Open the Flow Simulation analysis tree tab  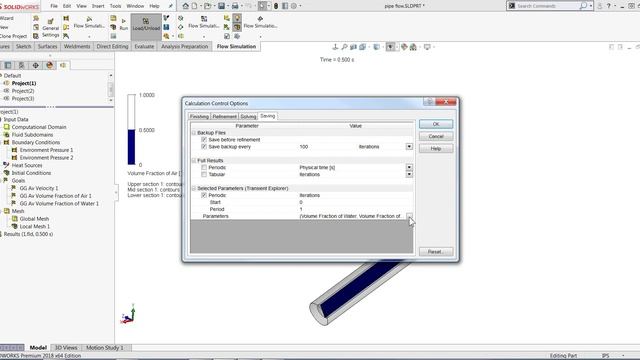coord(63,65)
